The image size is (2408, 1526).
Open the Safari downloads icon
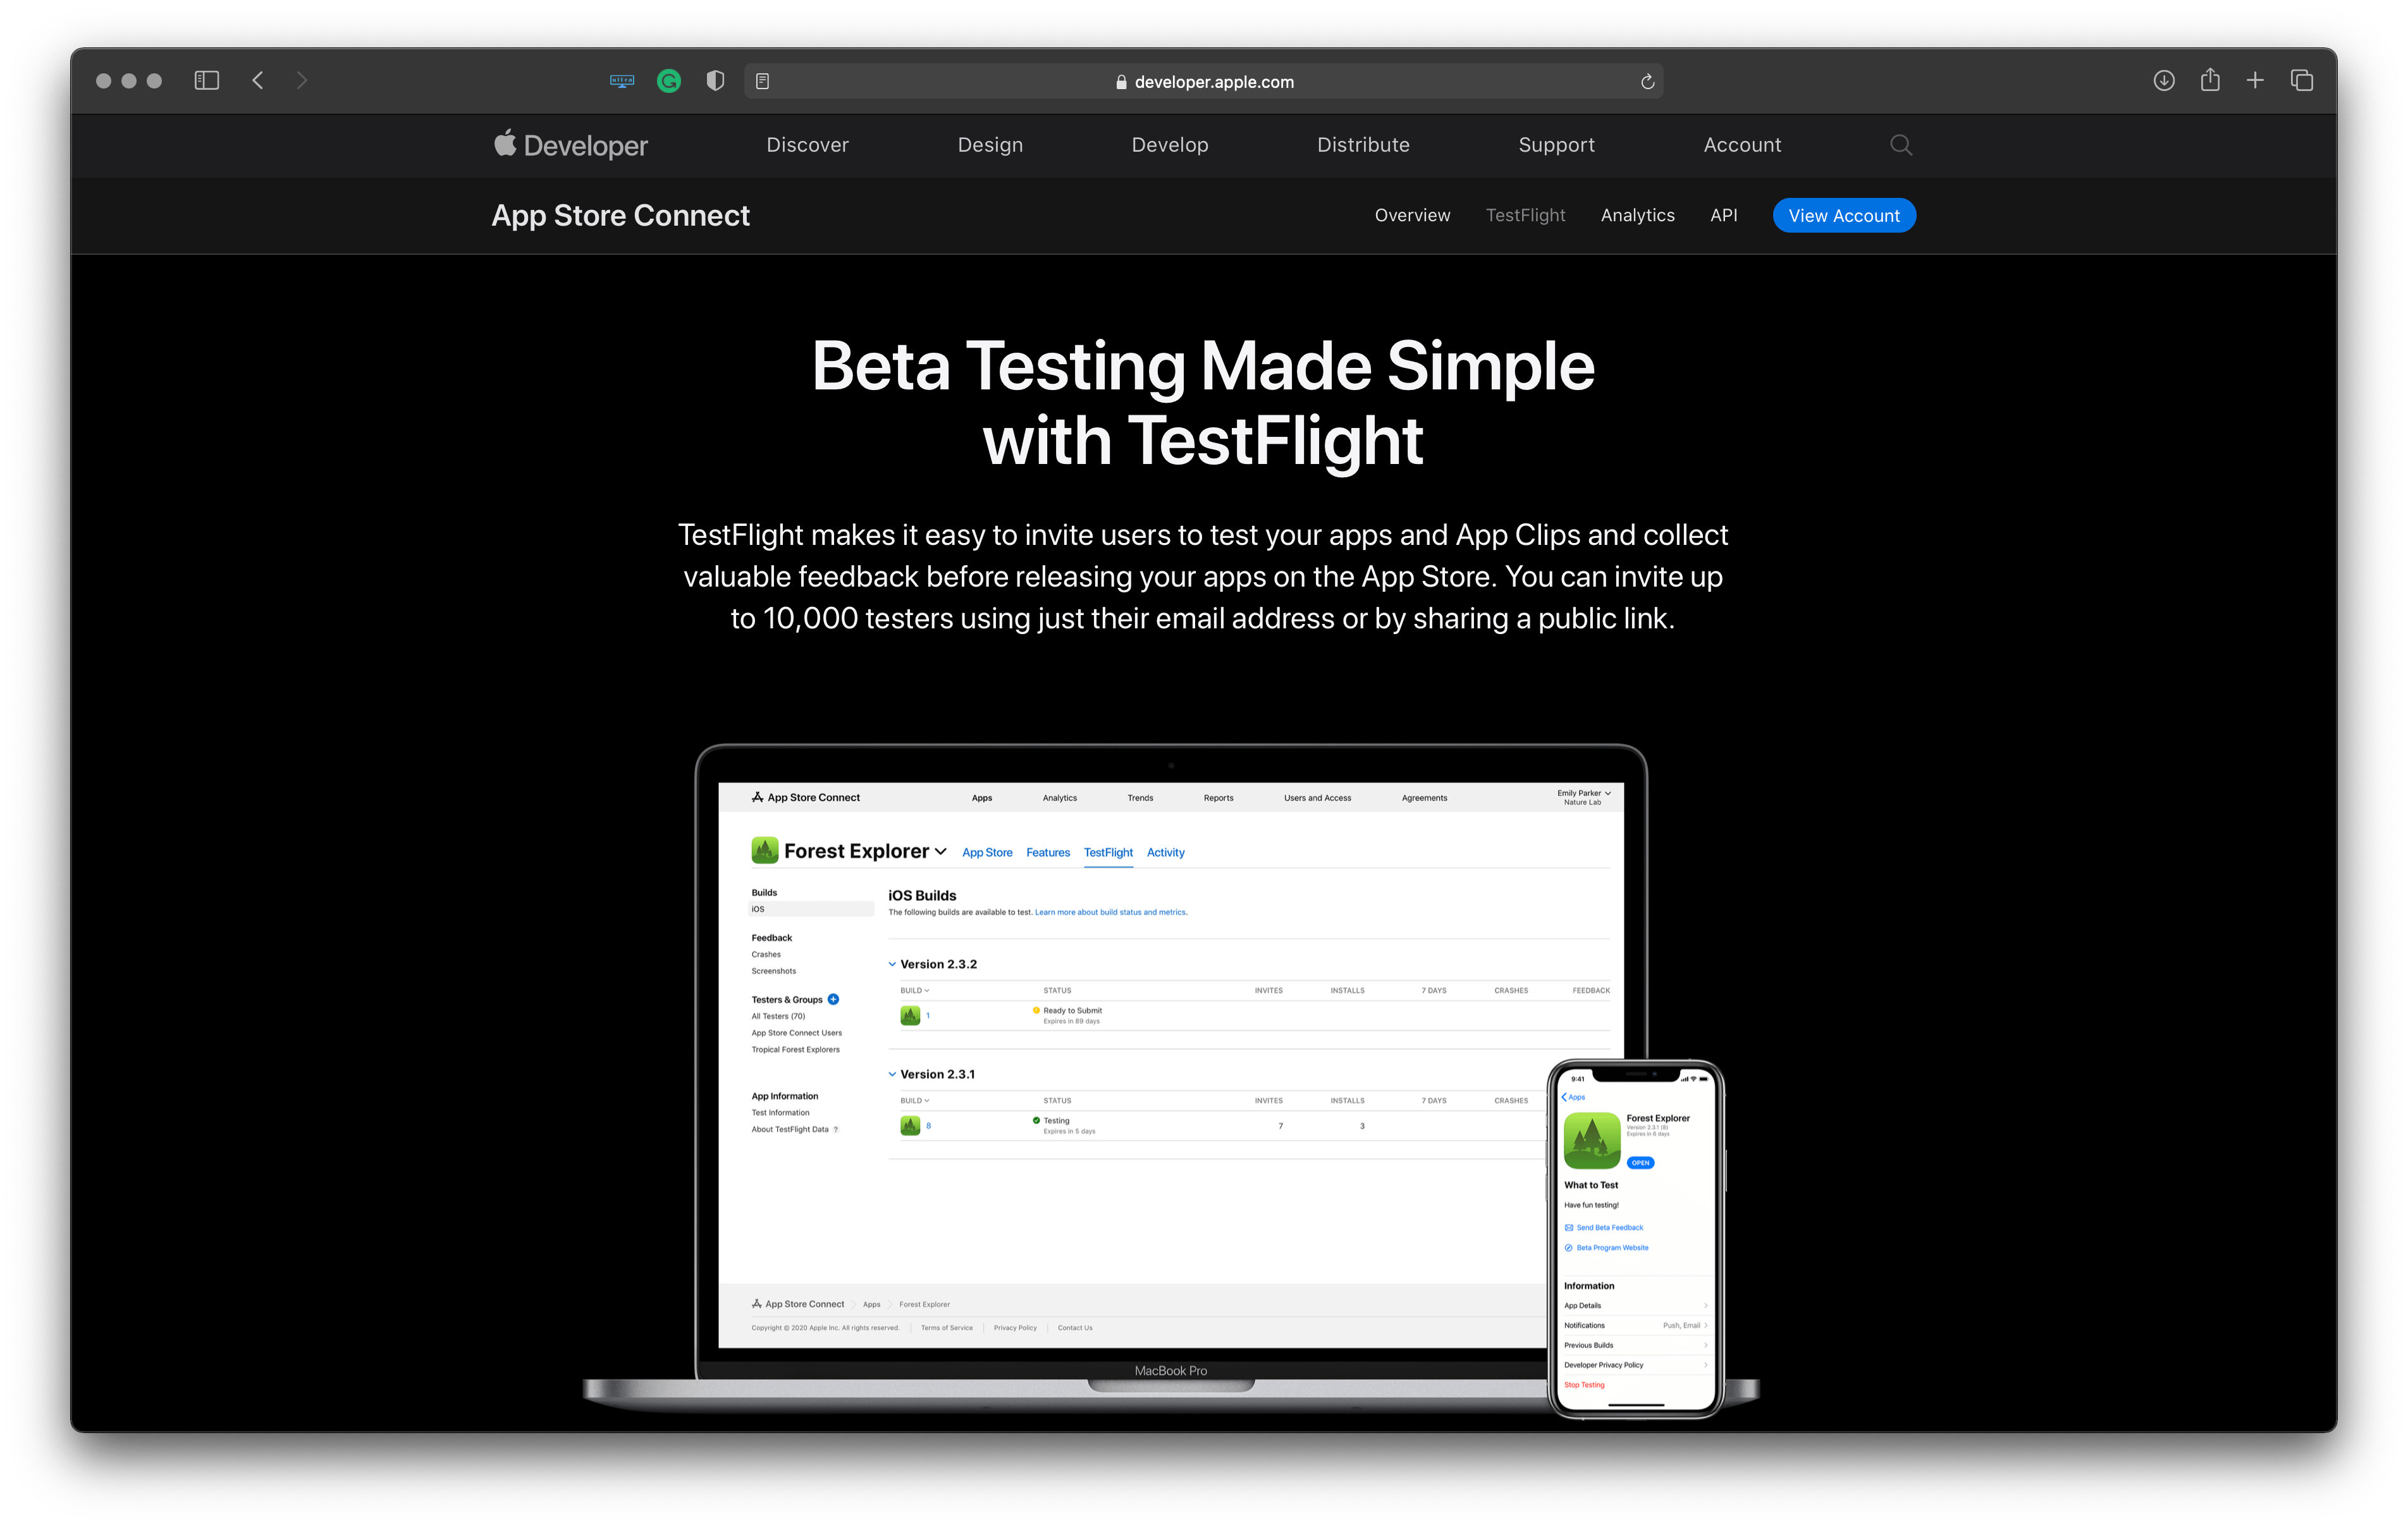[x=2164, y=80]
